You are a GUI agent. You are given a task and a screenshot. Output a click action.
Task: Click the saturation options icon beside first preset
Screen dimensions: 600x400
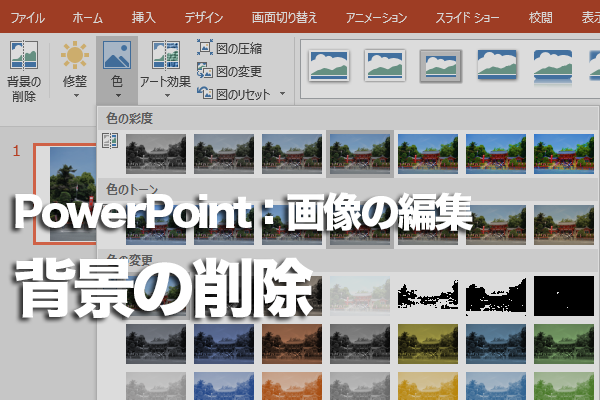tap(110, 141)
